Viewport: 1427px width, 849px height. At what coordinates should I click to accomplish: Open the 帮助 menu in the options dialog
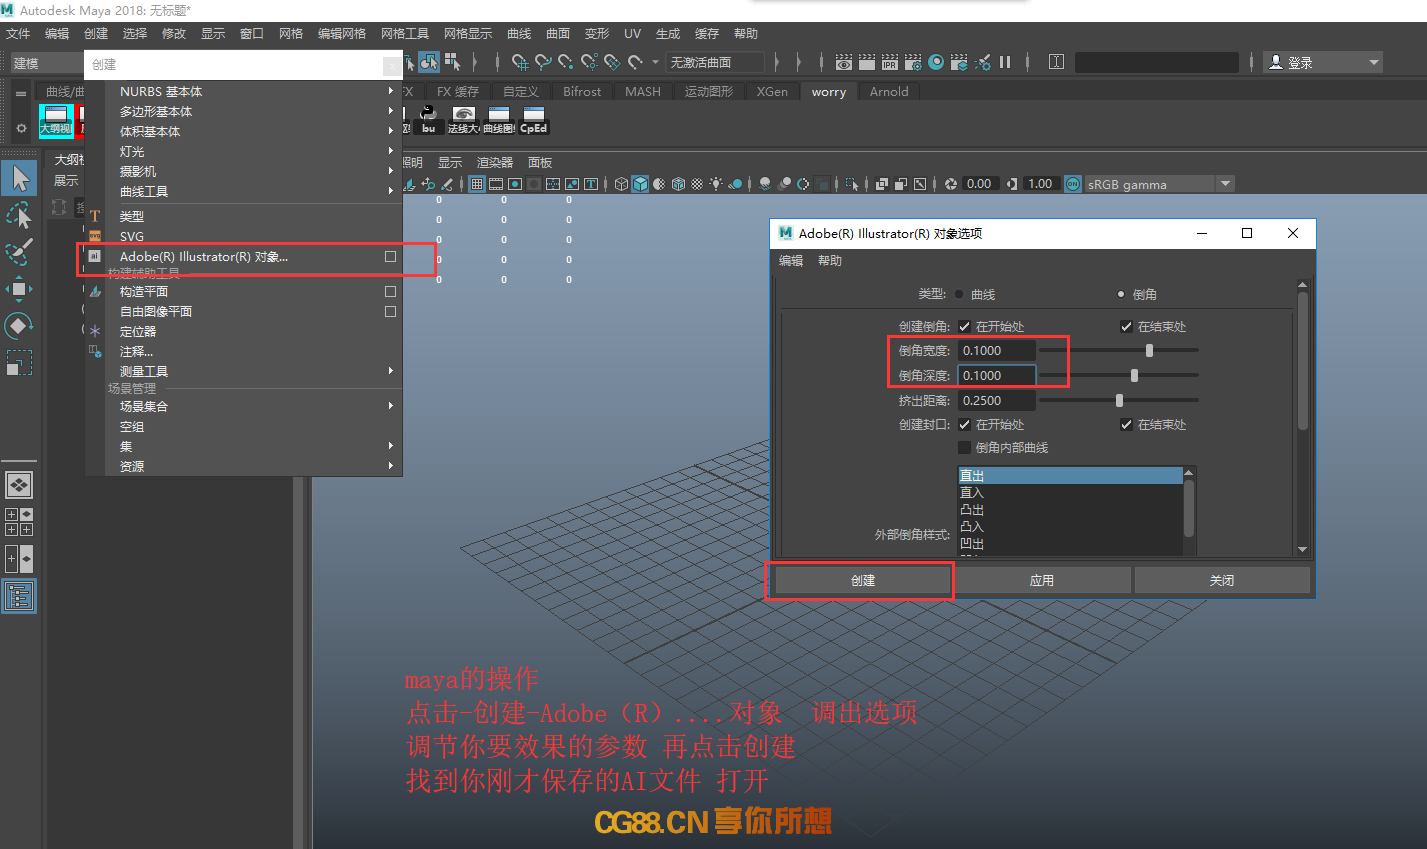[x=830, y=261]
